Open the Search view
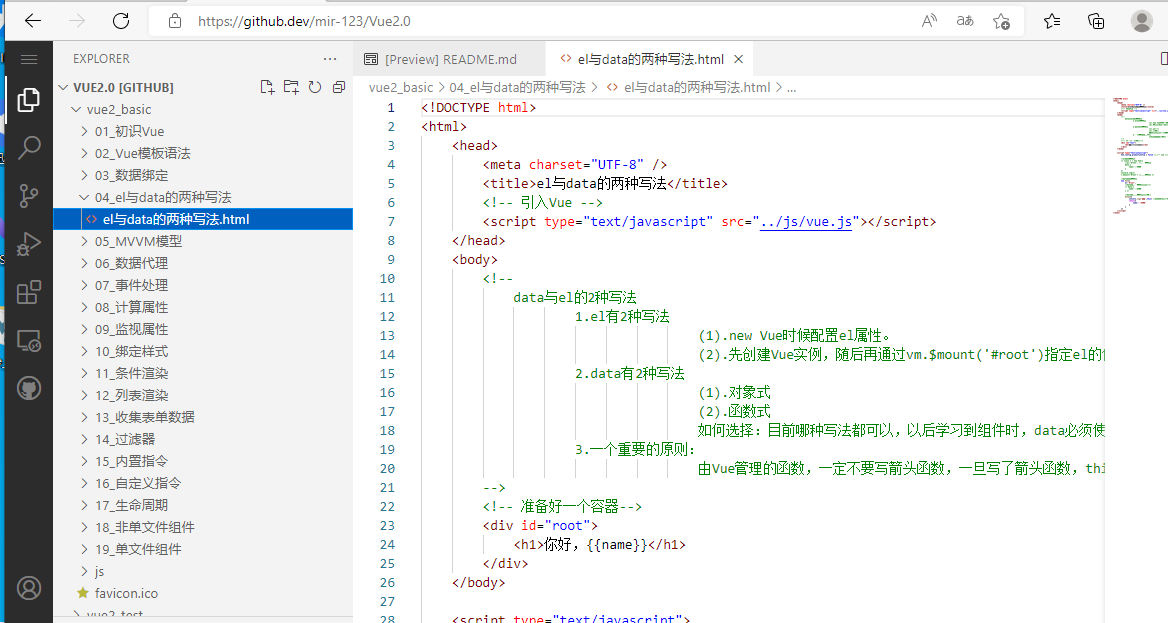This screenshot has width=1168, height=623. [x=28, y=148]
